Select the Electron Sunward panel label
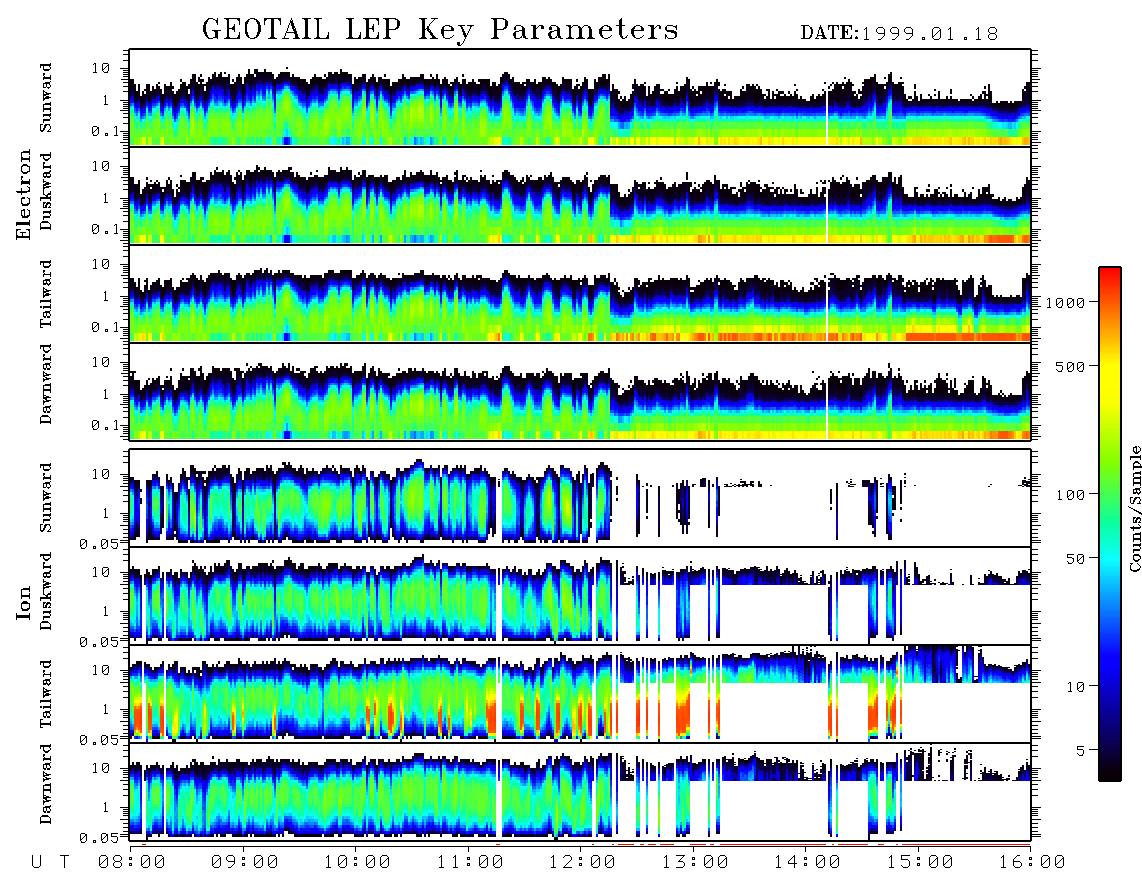The image size is (1142, 880). tap(46, 98)
